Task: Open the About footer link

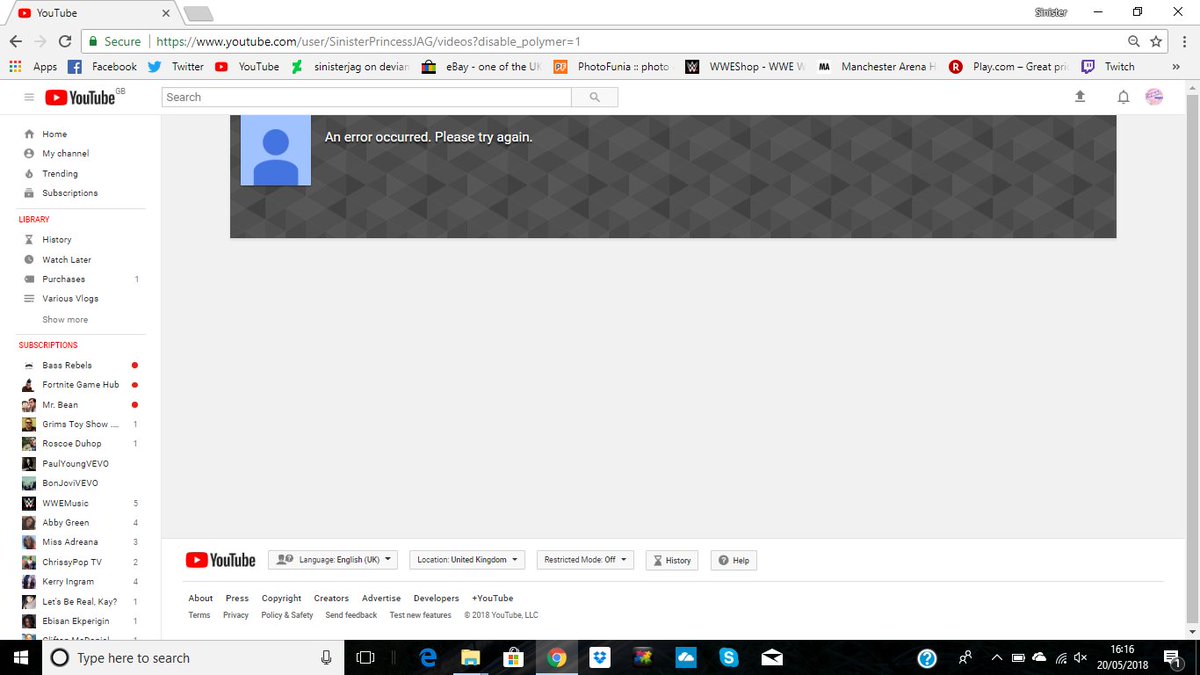Action: pos(201,598)
